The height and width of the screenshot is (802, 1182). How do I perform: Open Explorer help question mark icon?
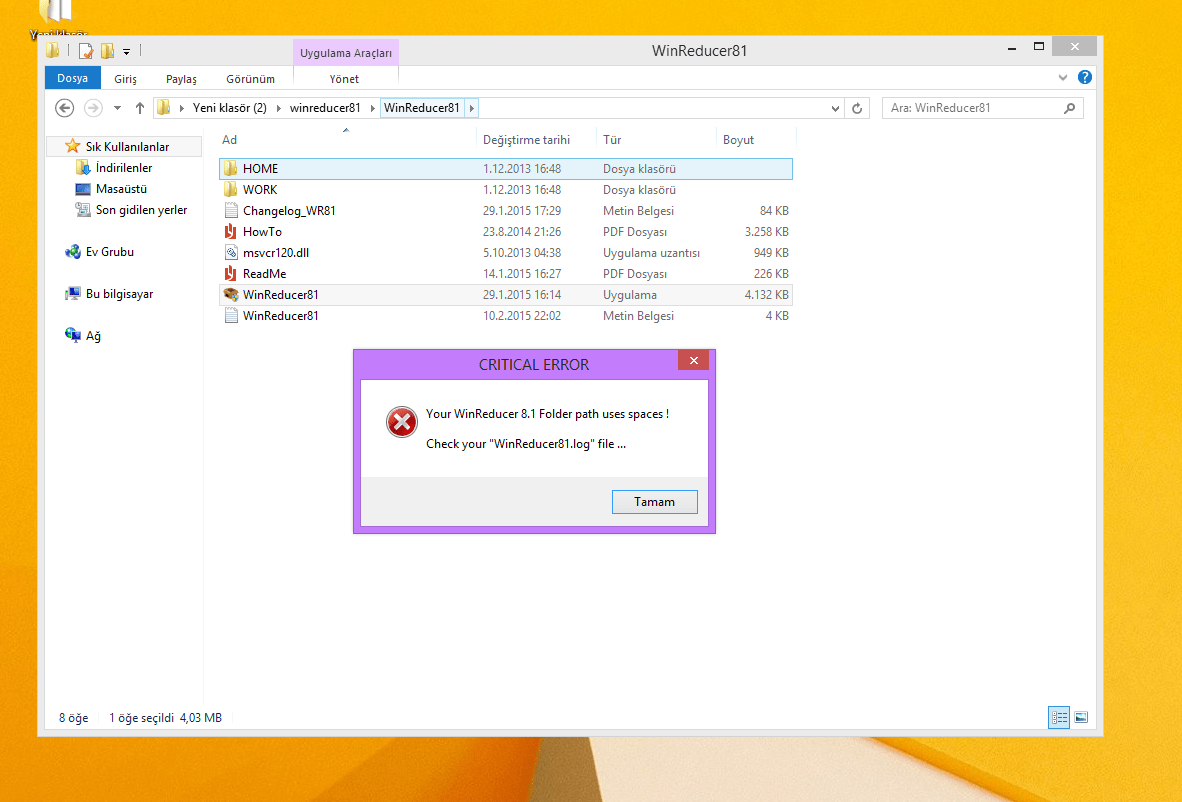coord(1085,77)
